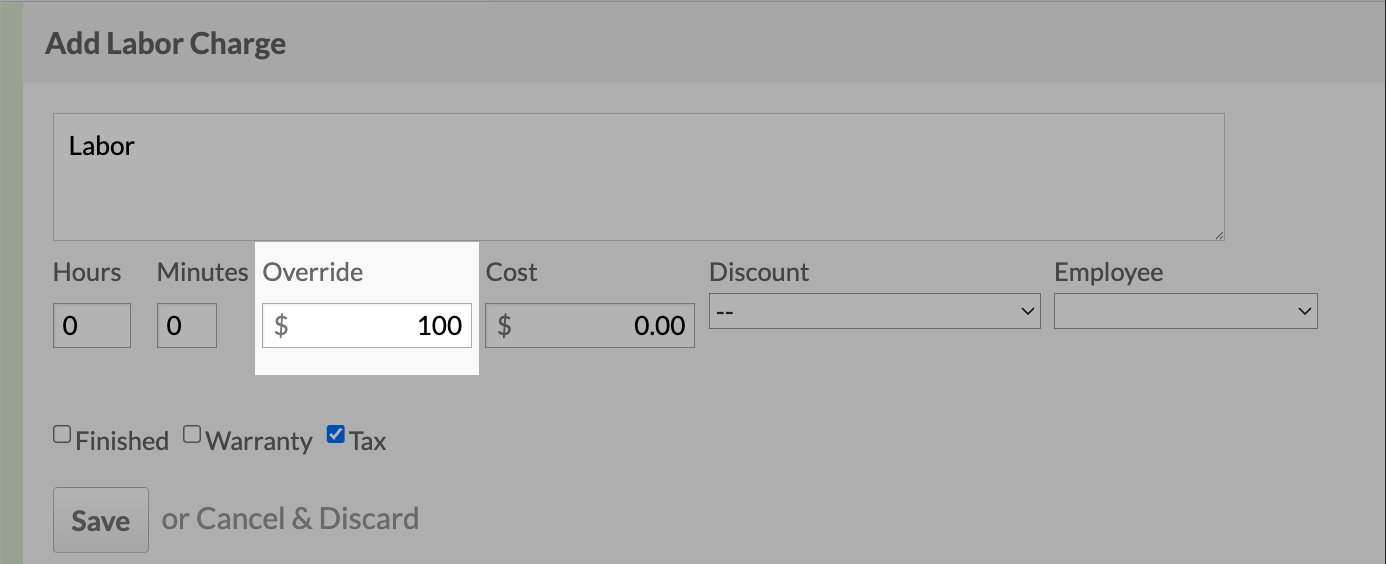Screen dimensions: 1386x564
Task: Click the Discount label text
Action: pyautogui.click(x=759, y=273)
